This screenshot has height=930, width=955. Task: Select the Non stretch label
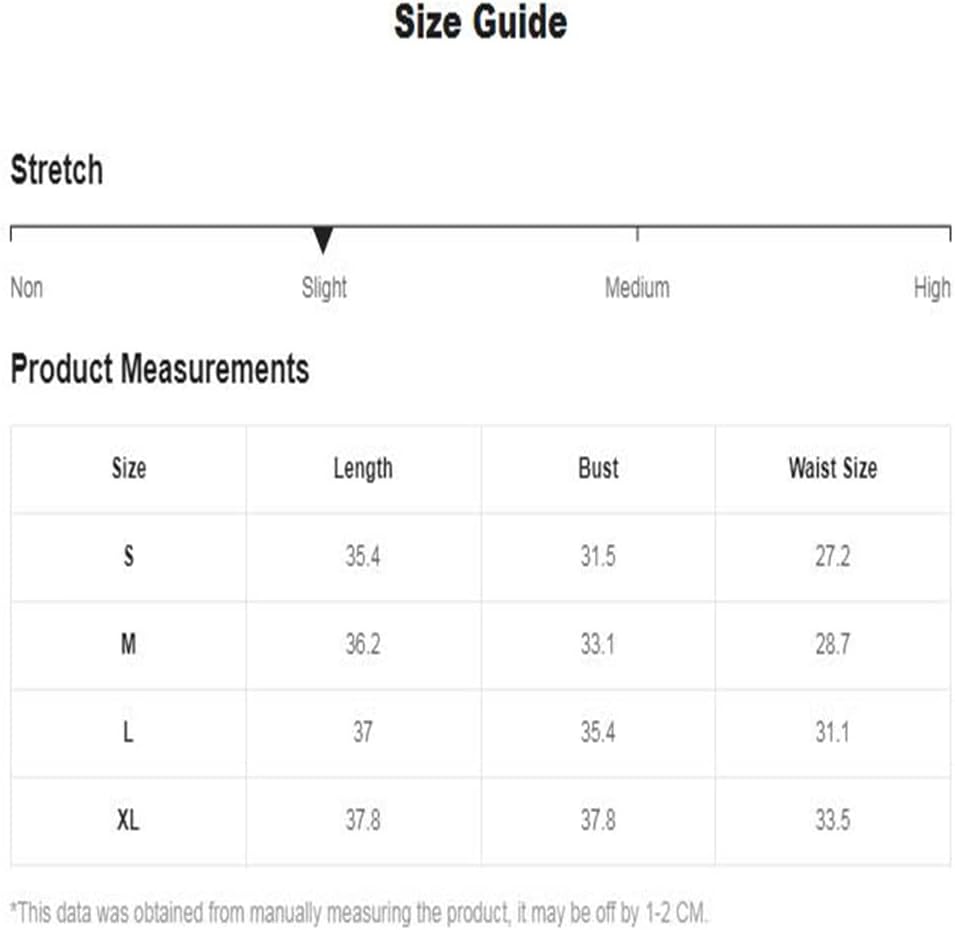tap(27, 287)
